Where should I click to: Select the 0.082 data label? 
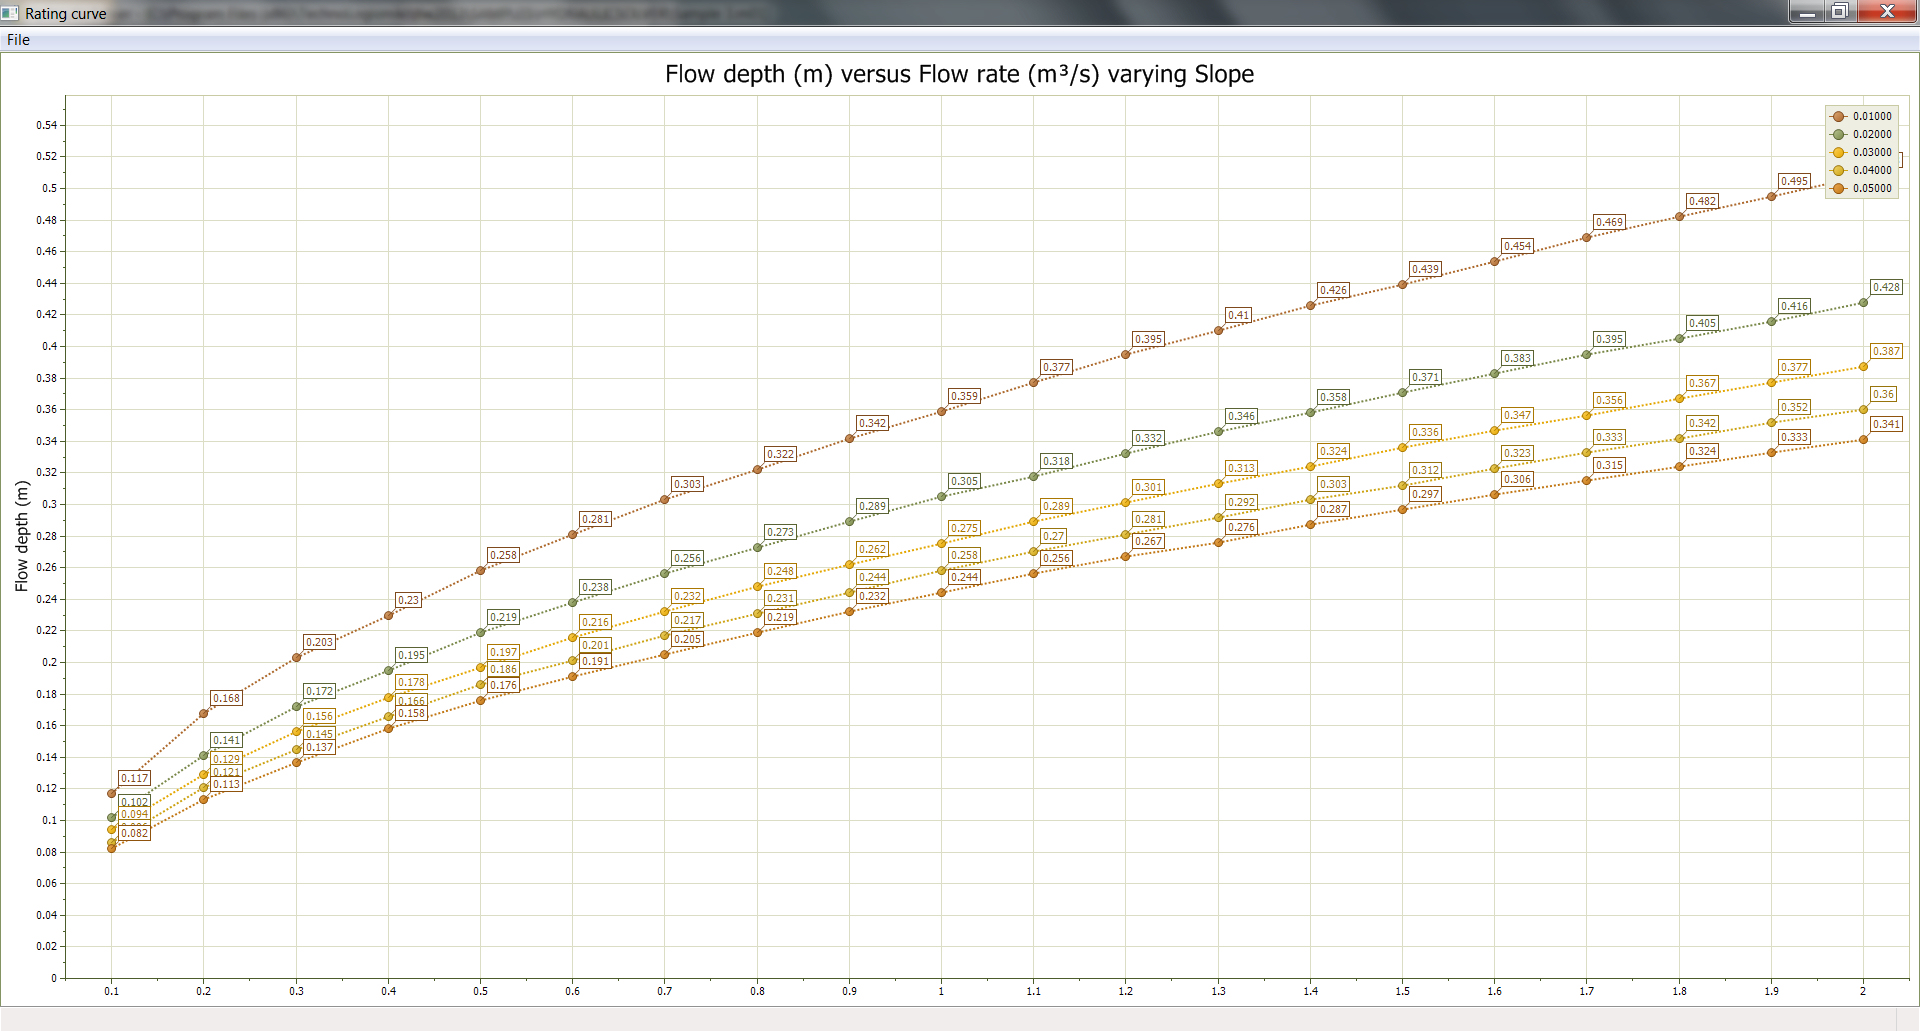(134, 833)
